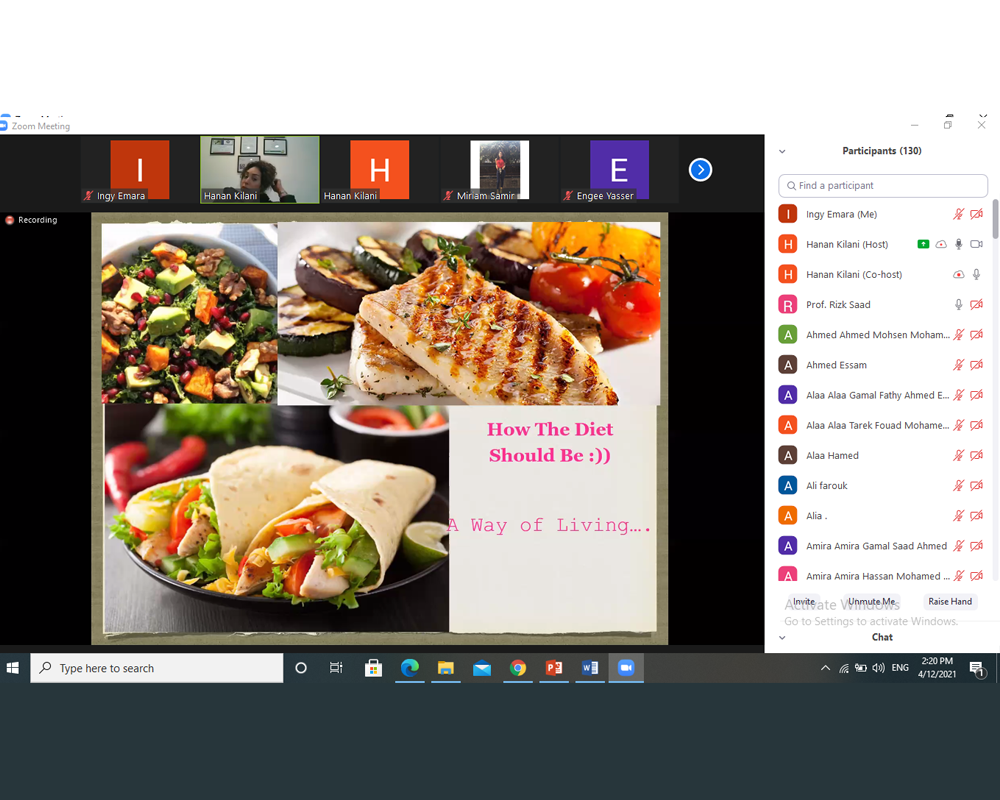Toggle Ingy Emara (Me) video camera

(977, 214)
